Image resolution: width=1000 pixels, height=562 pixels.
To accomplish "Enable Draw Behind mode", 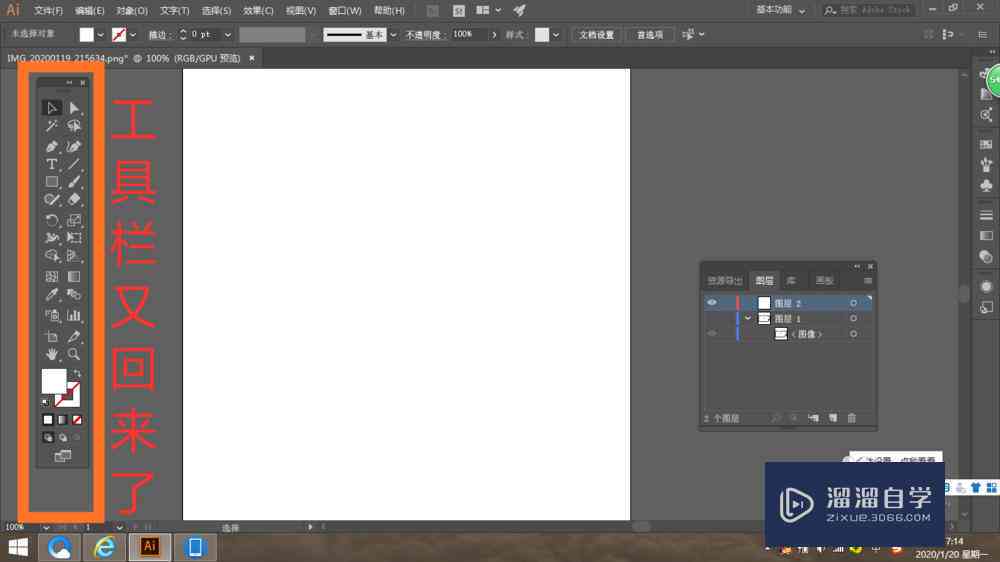I will pyautogui.click(x=62, y=438).
